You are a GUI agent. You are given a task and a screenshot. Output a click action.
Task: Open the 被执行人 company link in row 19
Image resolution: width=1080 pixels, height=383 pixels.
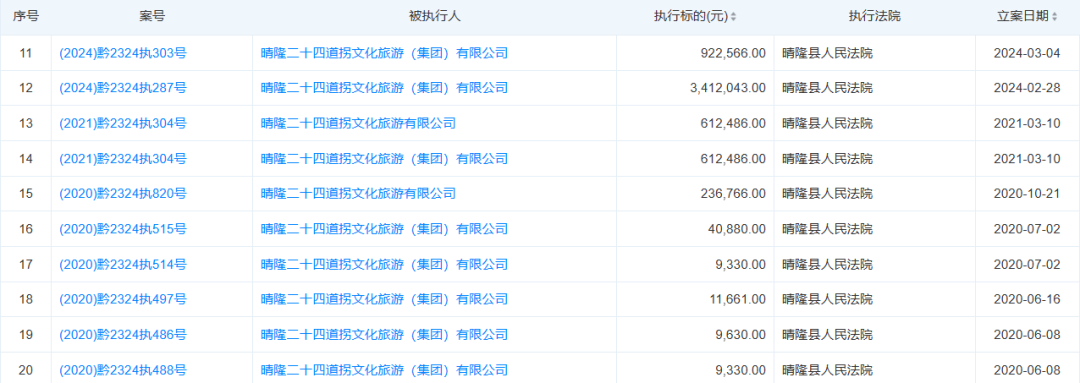click(384, 335)
